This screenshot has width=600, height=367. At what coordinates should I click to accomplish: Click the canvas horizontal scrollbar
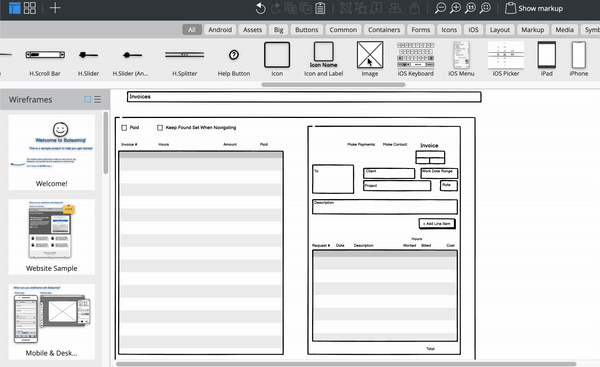(x=346, y=364)
